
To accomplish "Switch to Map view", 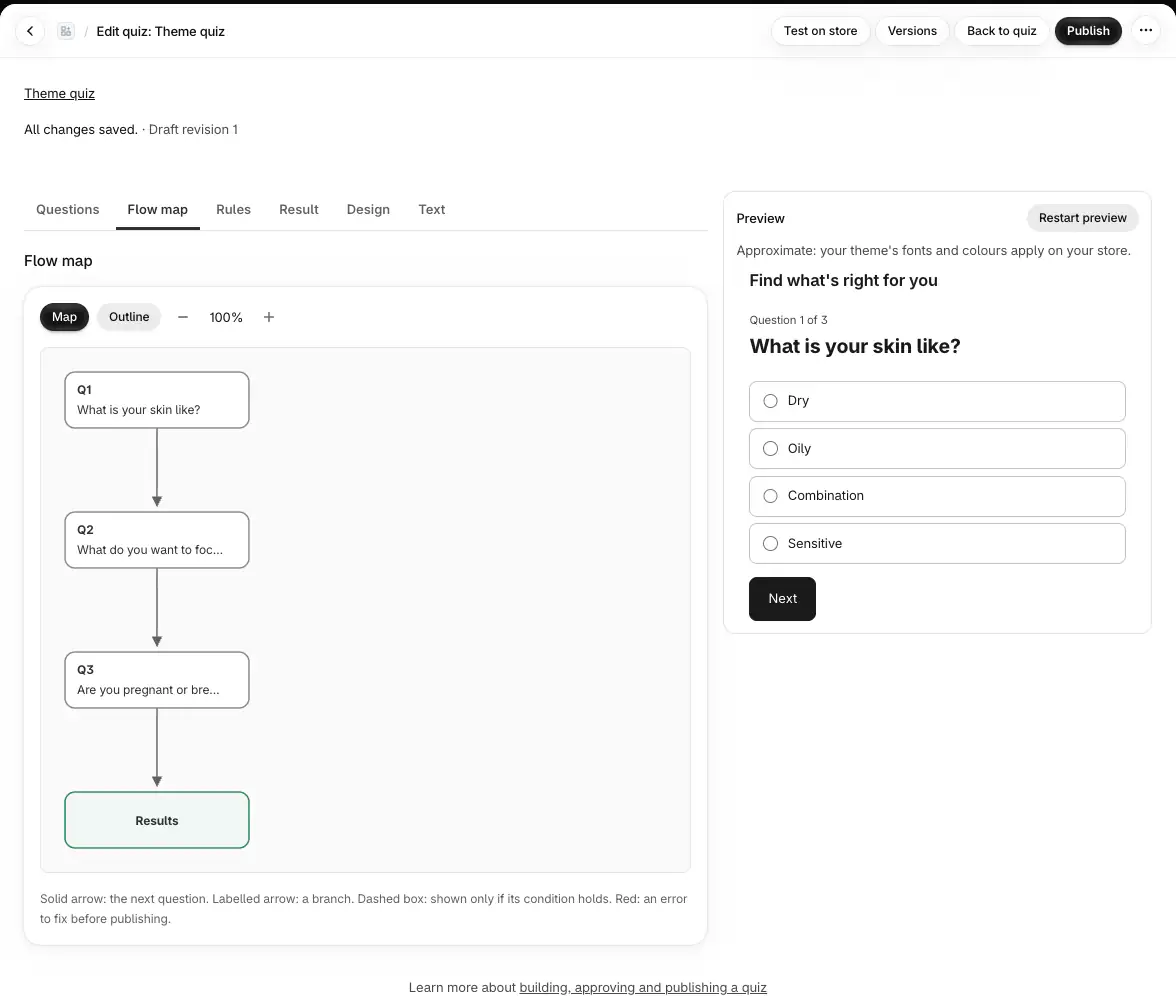I will click(64, 317).
